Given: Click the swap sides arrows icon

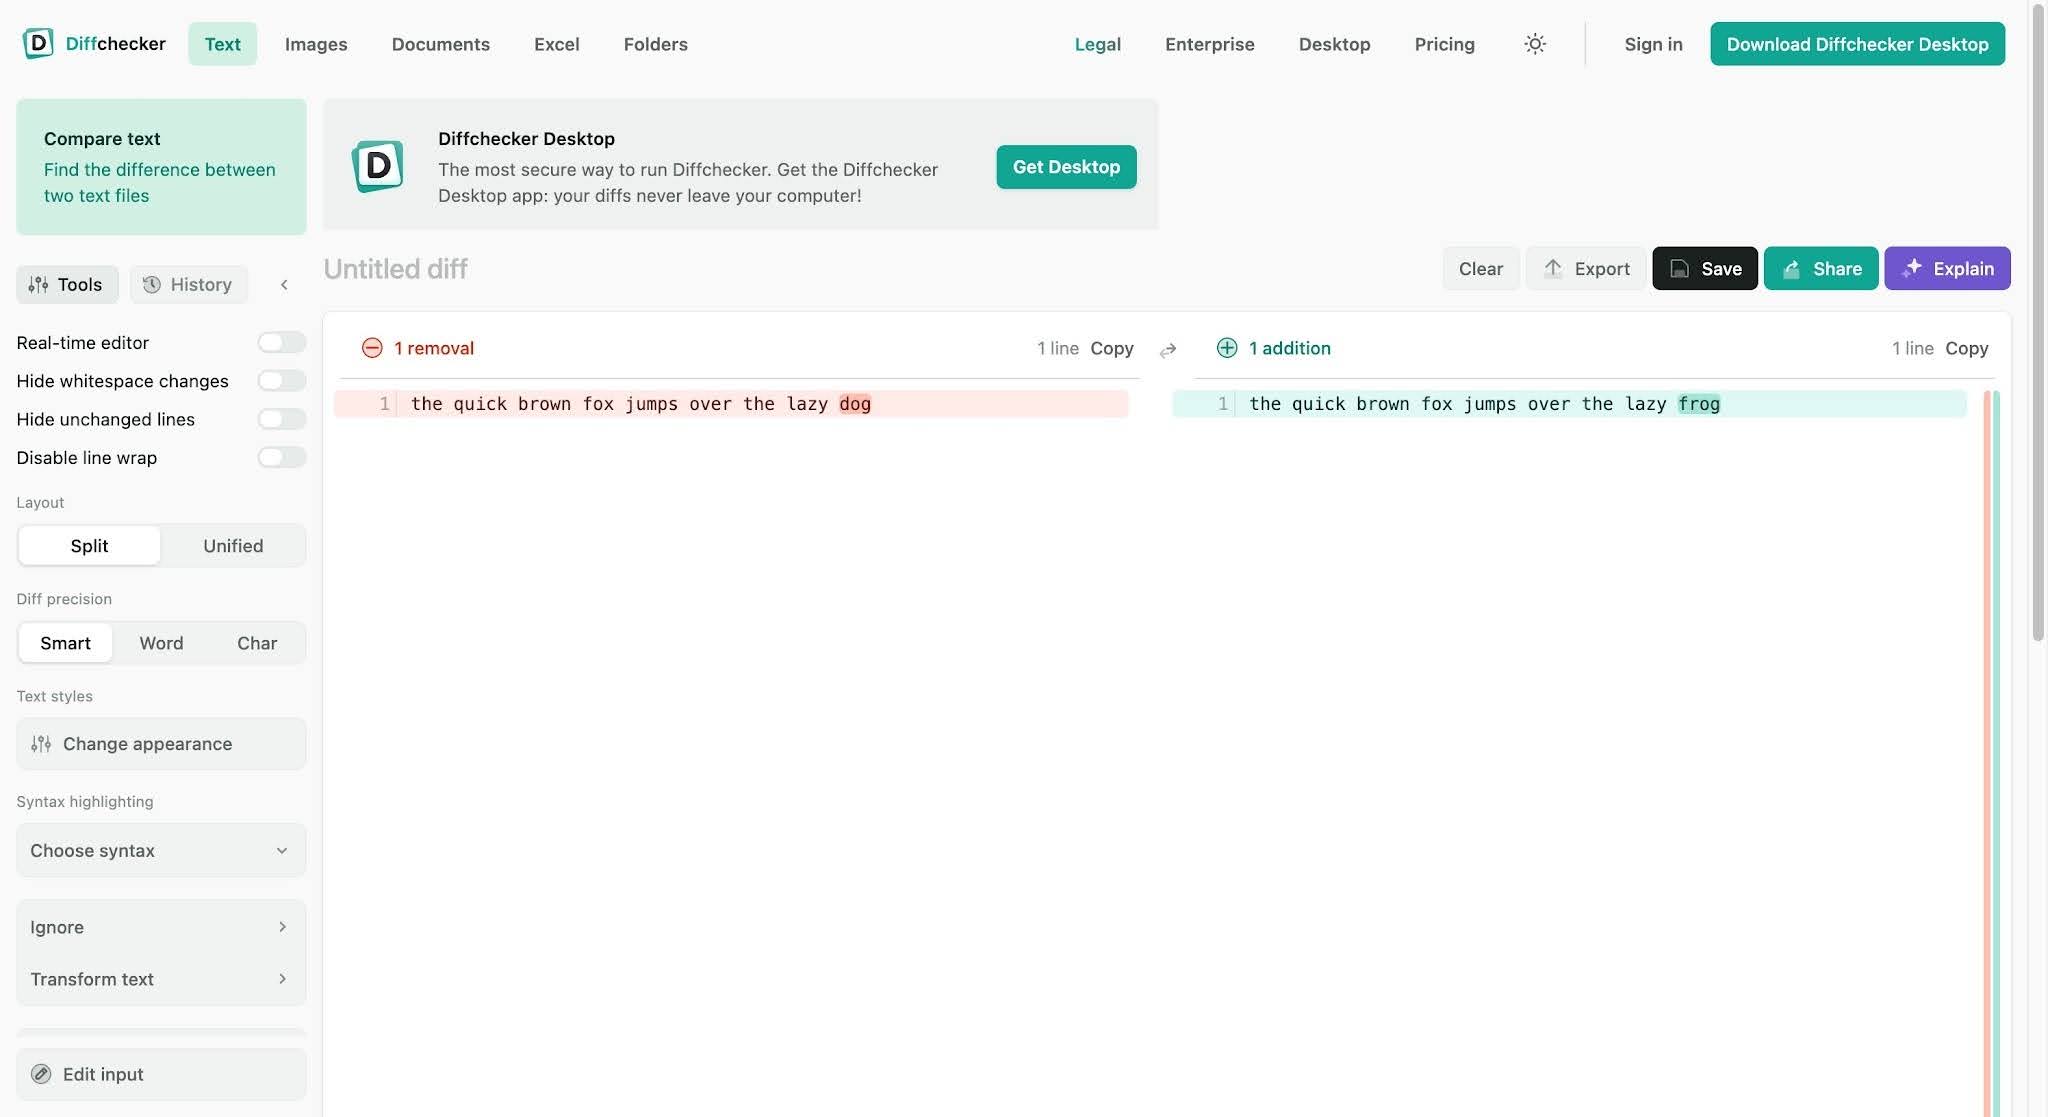Looking at the screenshot, I should pos(1168,350).
